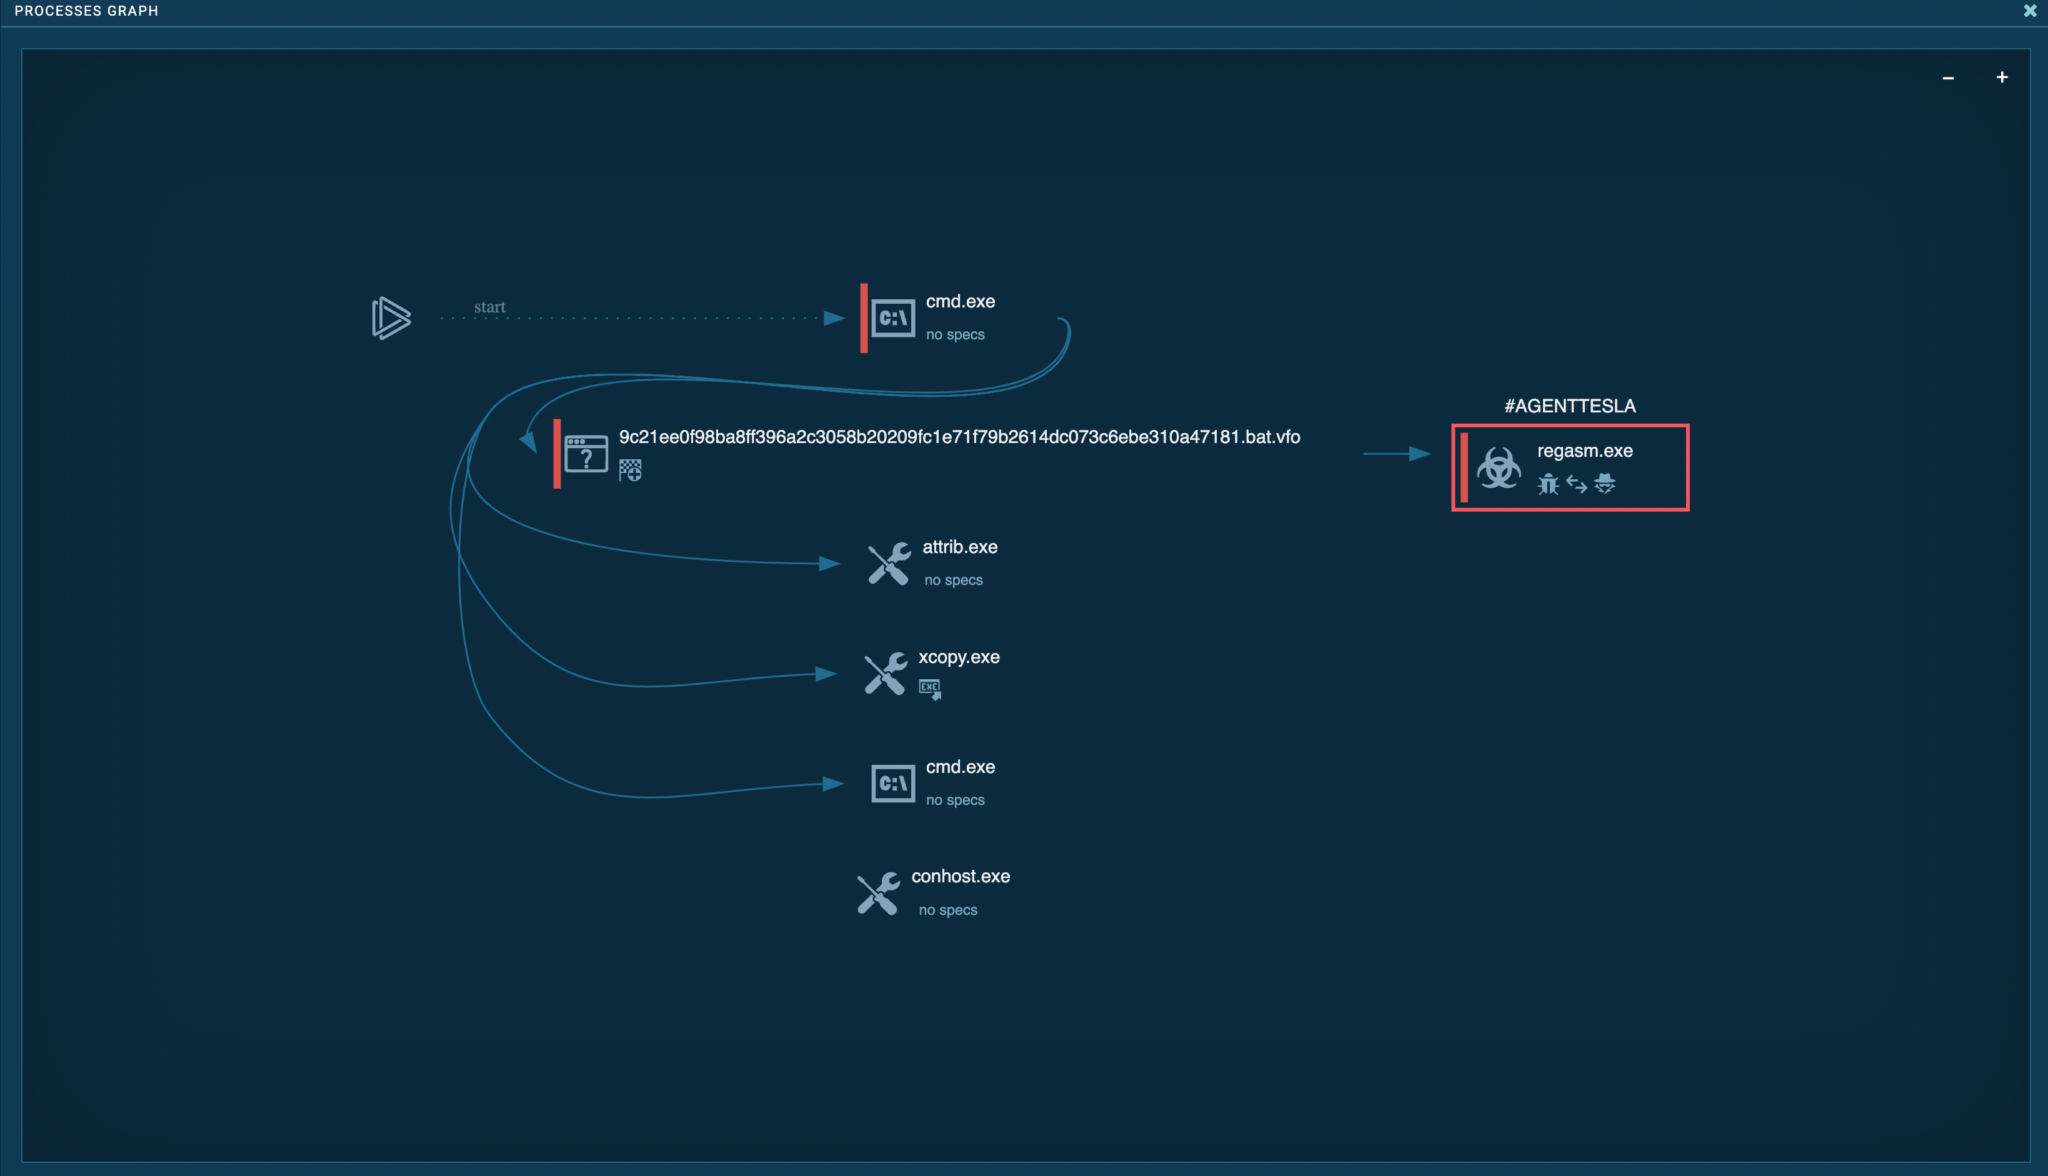Click the network exchange arrows badge under regasm.exe
The width and height of the screenshot is (2048, 1176).
pyautogui.click(x=1577, y=484)
